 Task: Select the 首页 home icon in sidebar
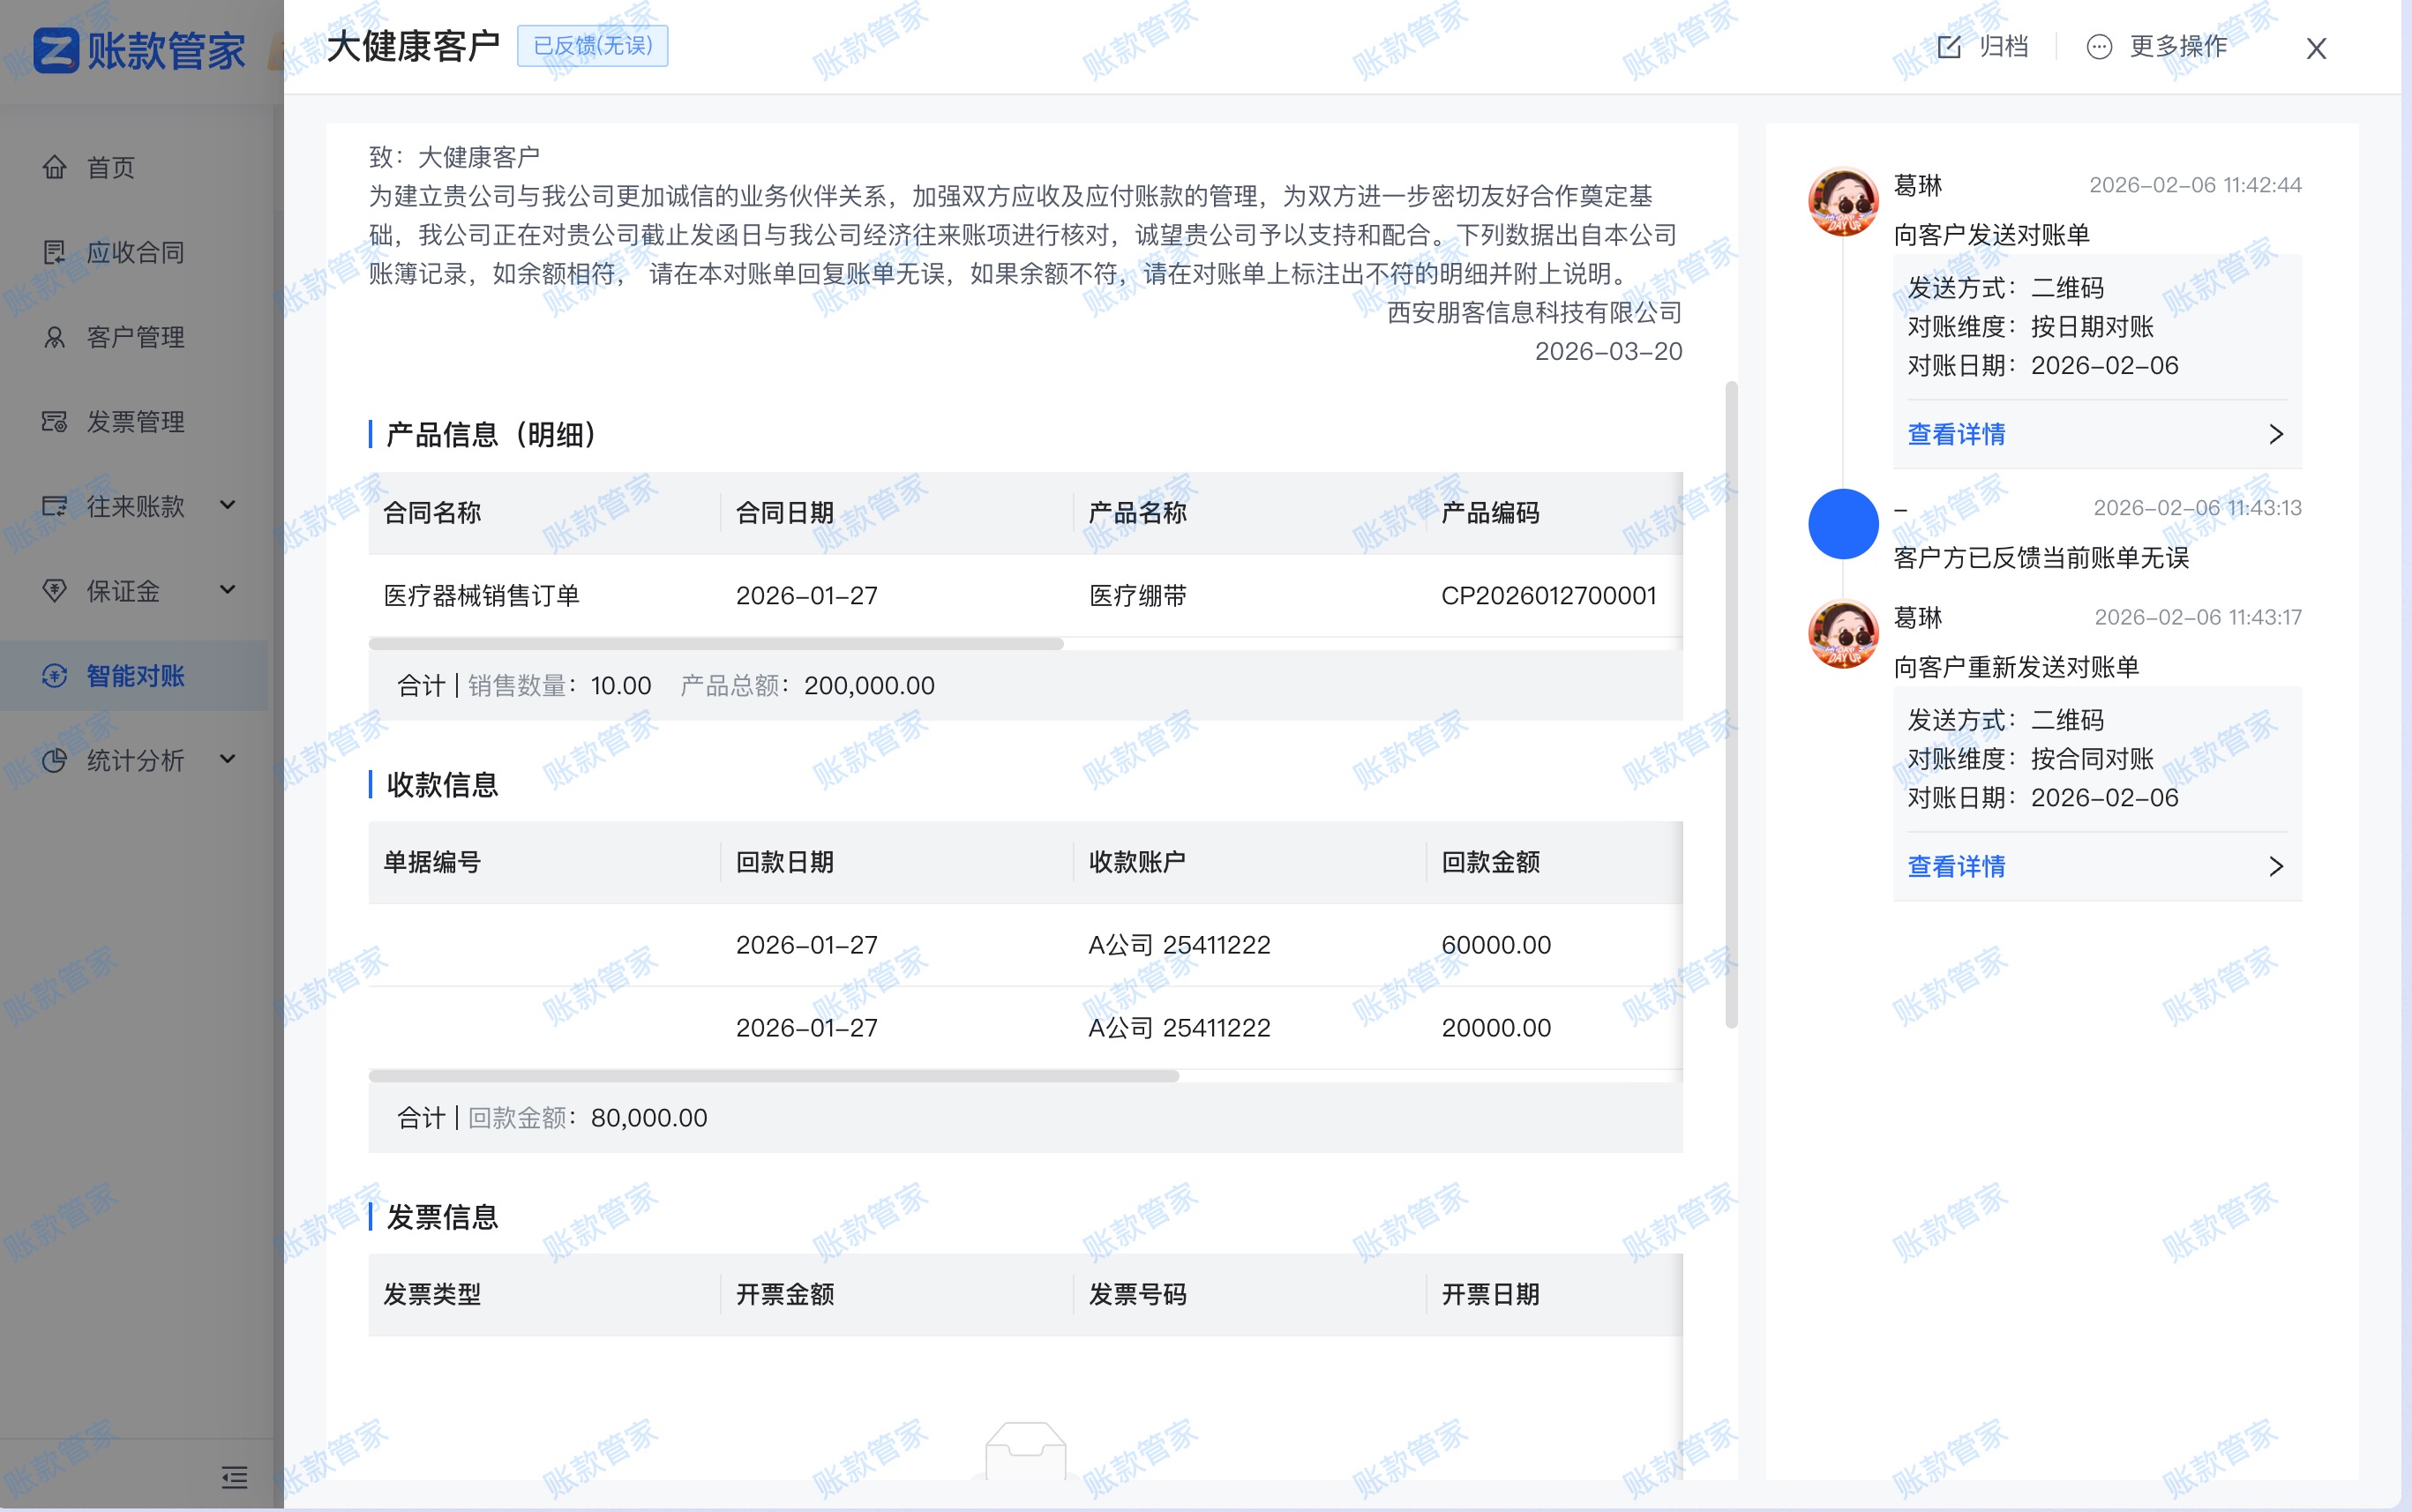tap(55, 167)
